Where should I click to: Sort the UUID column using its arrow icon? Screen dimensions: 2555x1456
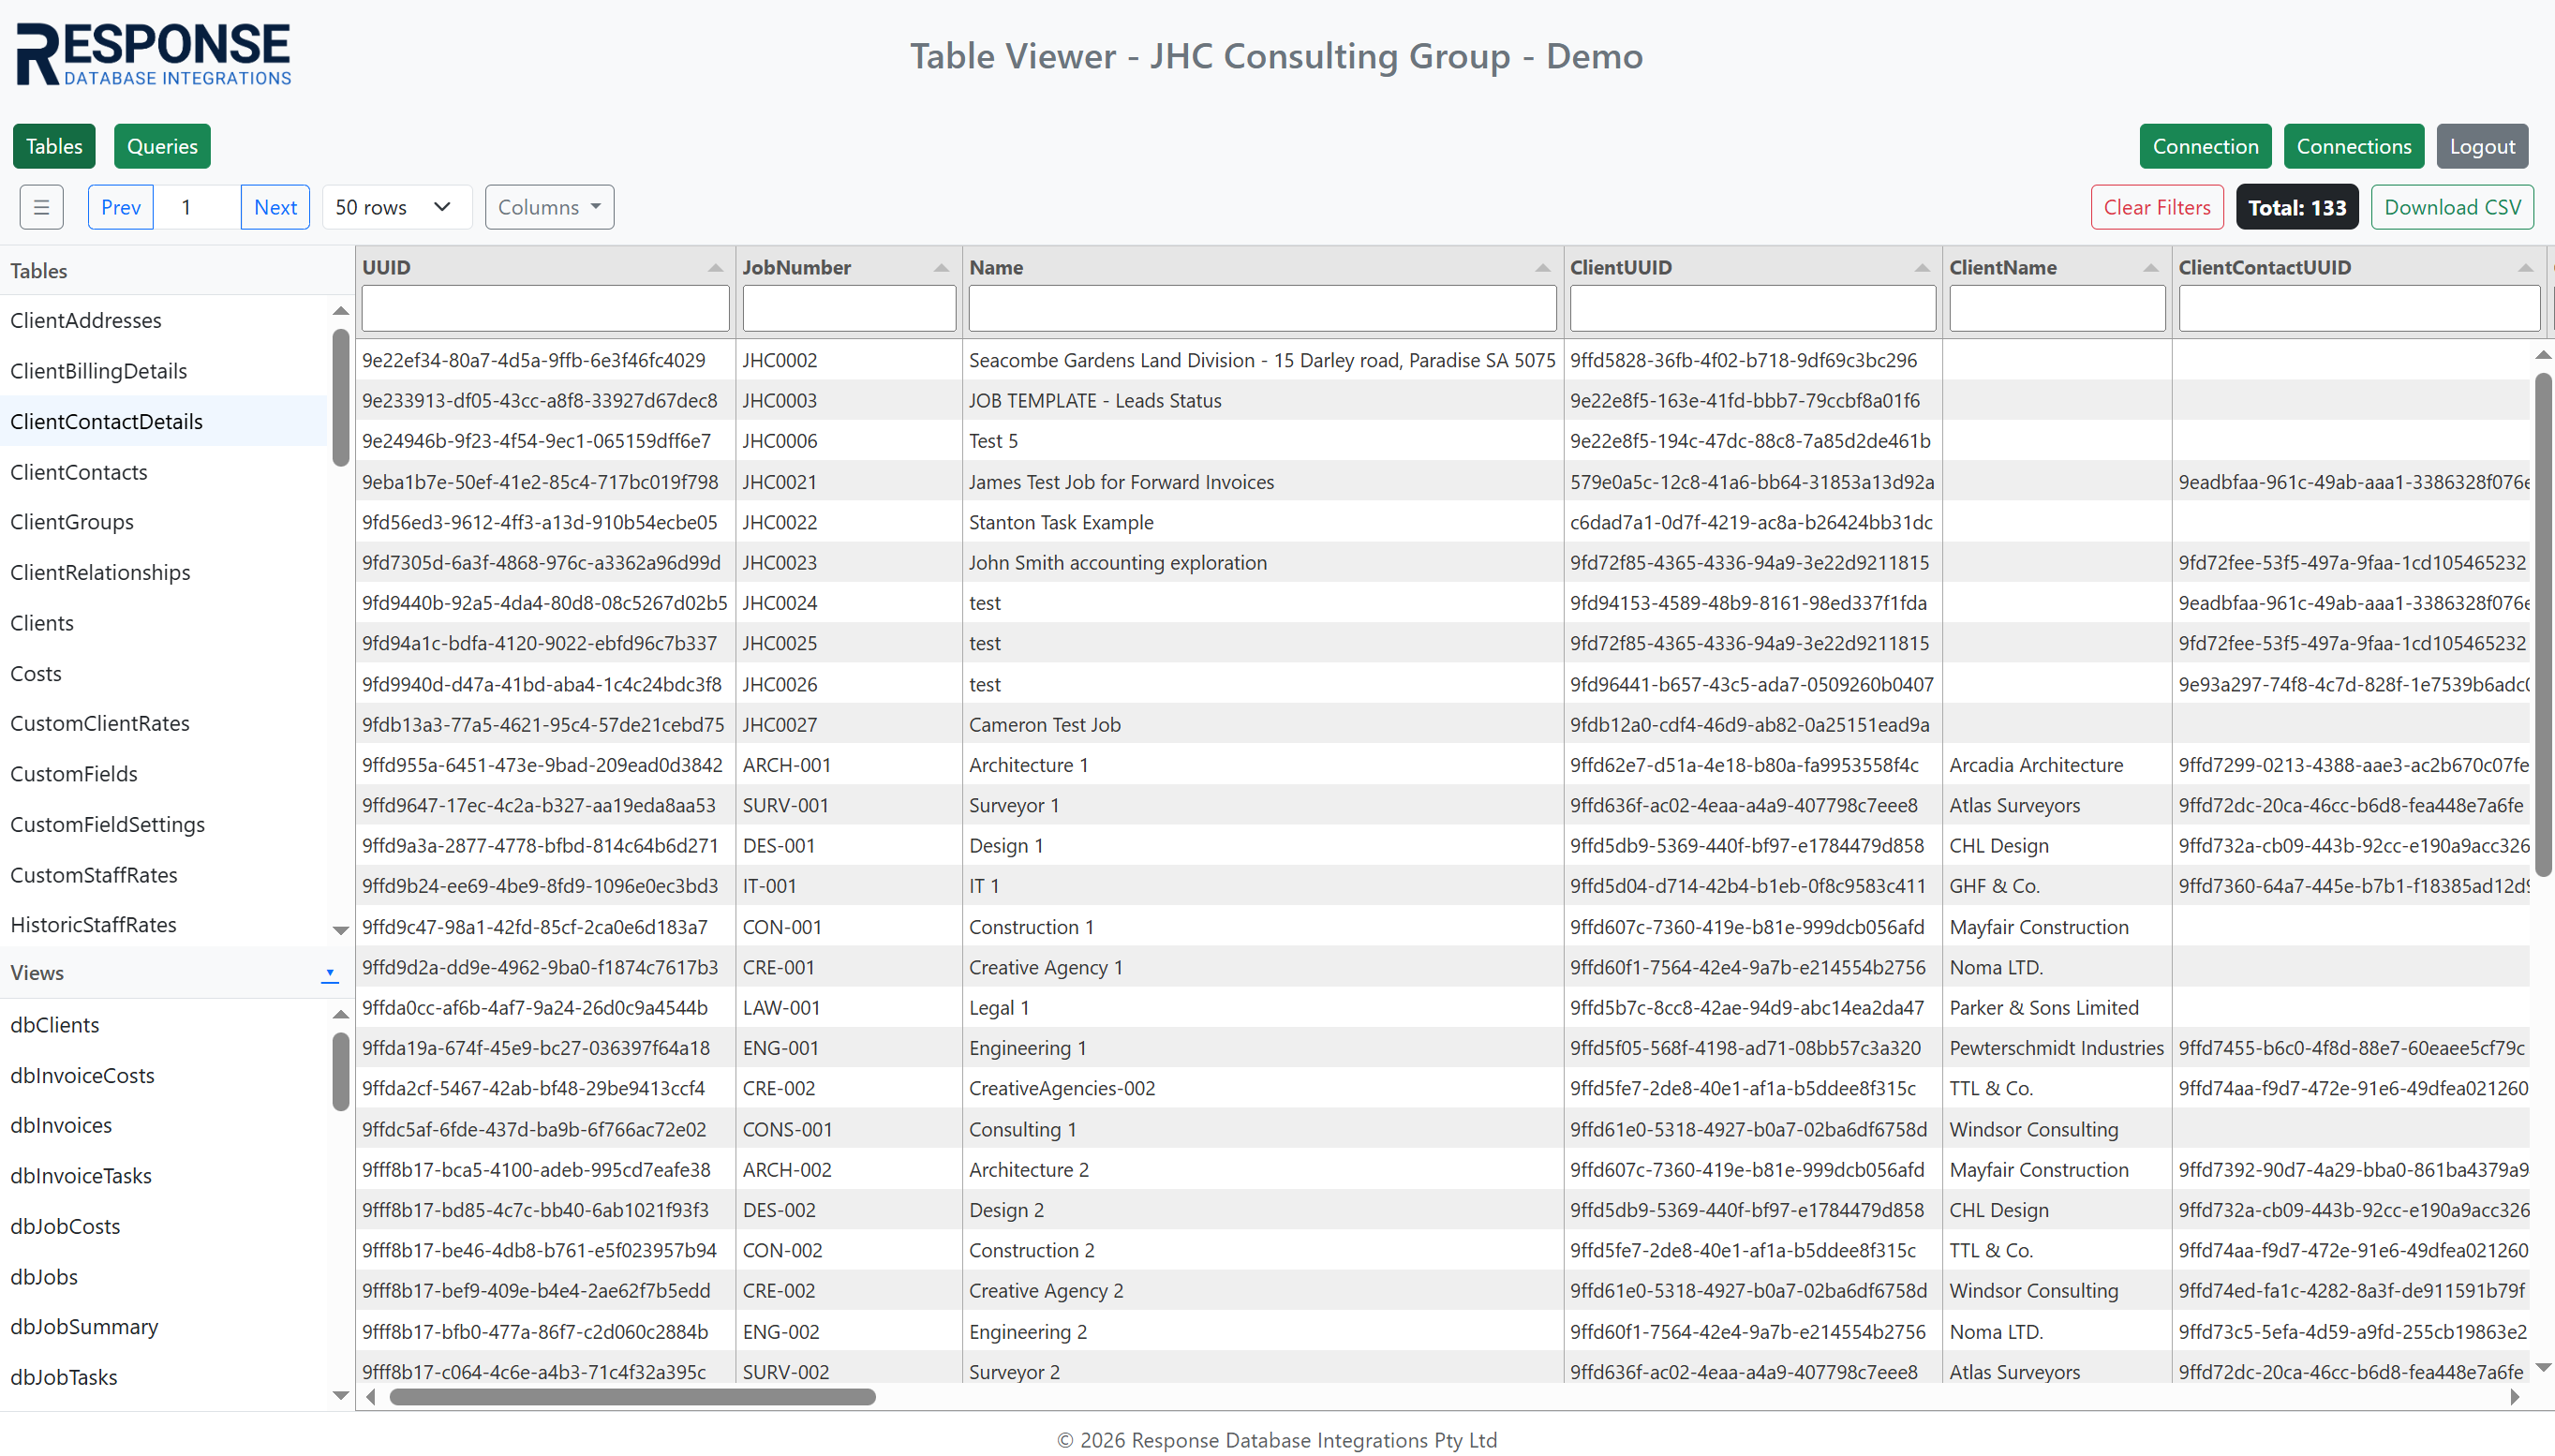(716, 268)
